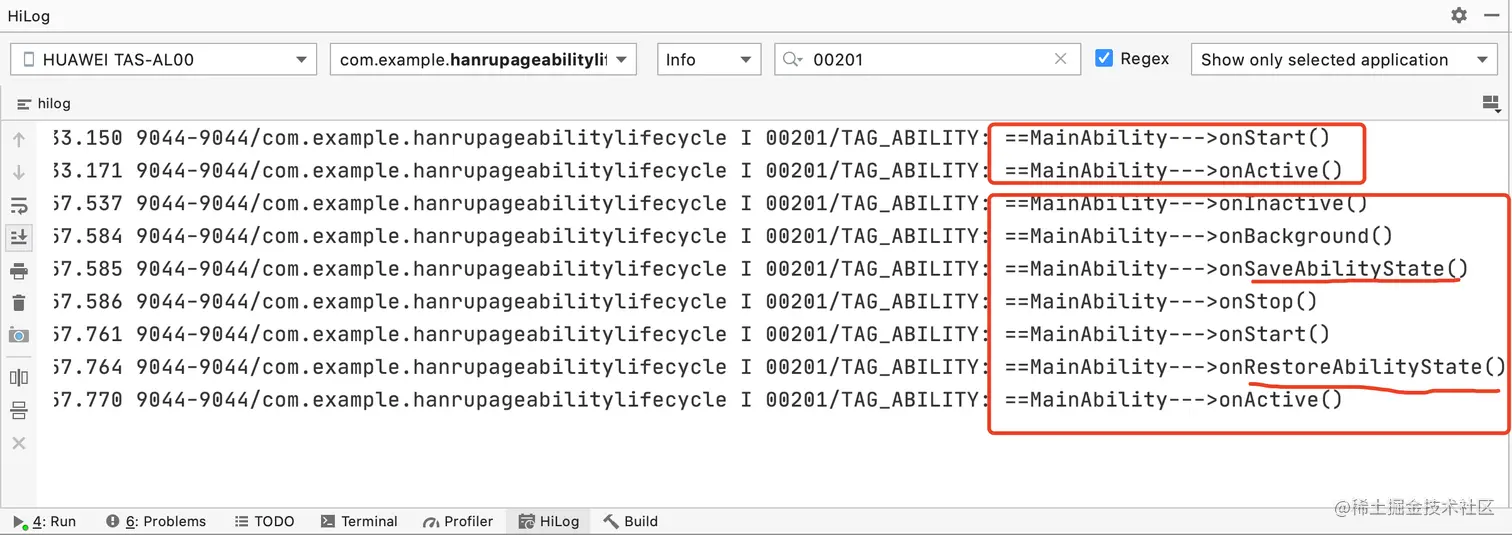
Task: Open the Info log level dropdown
Action: click(709, 60)
